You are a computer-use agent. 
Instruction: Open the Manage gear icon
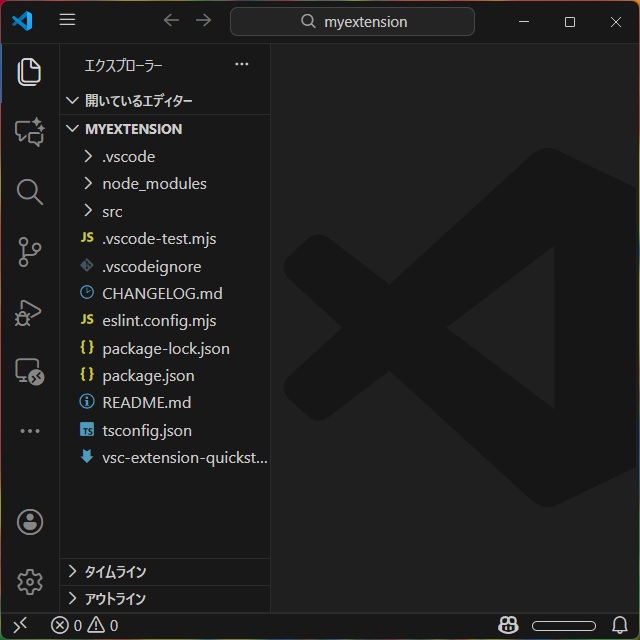point(30,581)
